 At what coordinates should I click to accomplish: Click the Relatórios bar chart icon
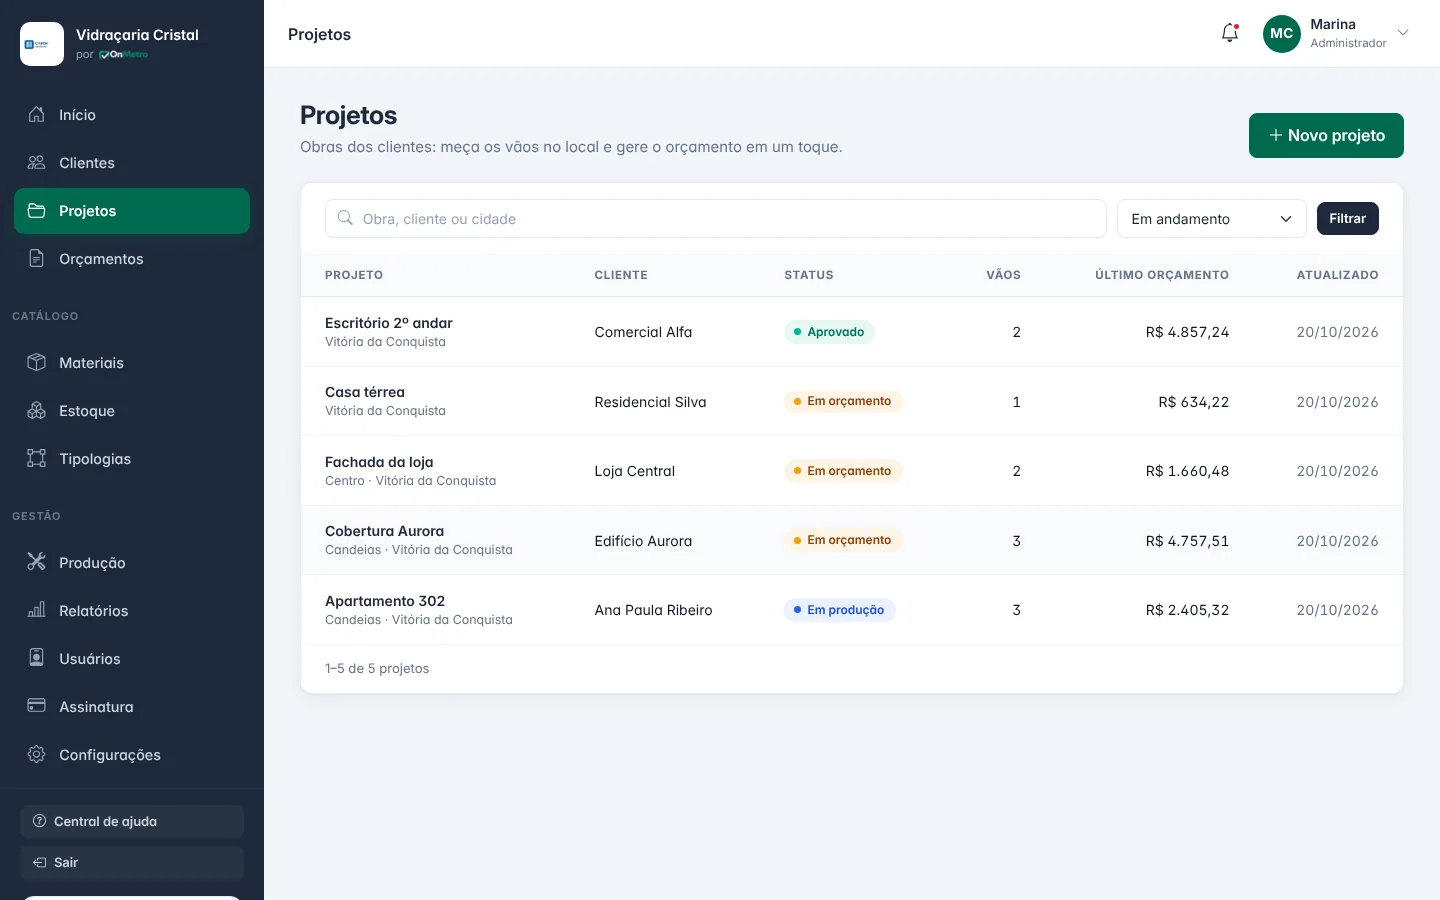click(x=37, y=611)
